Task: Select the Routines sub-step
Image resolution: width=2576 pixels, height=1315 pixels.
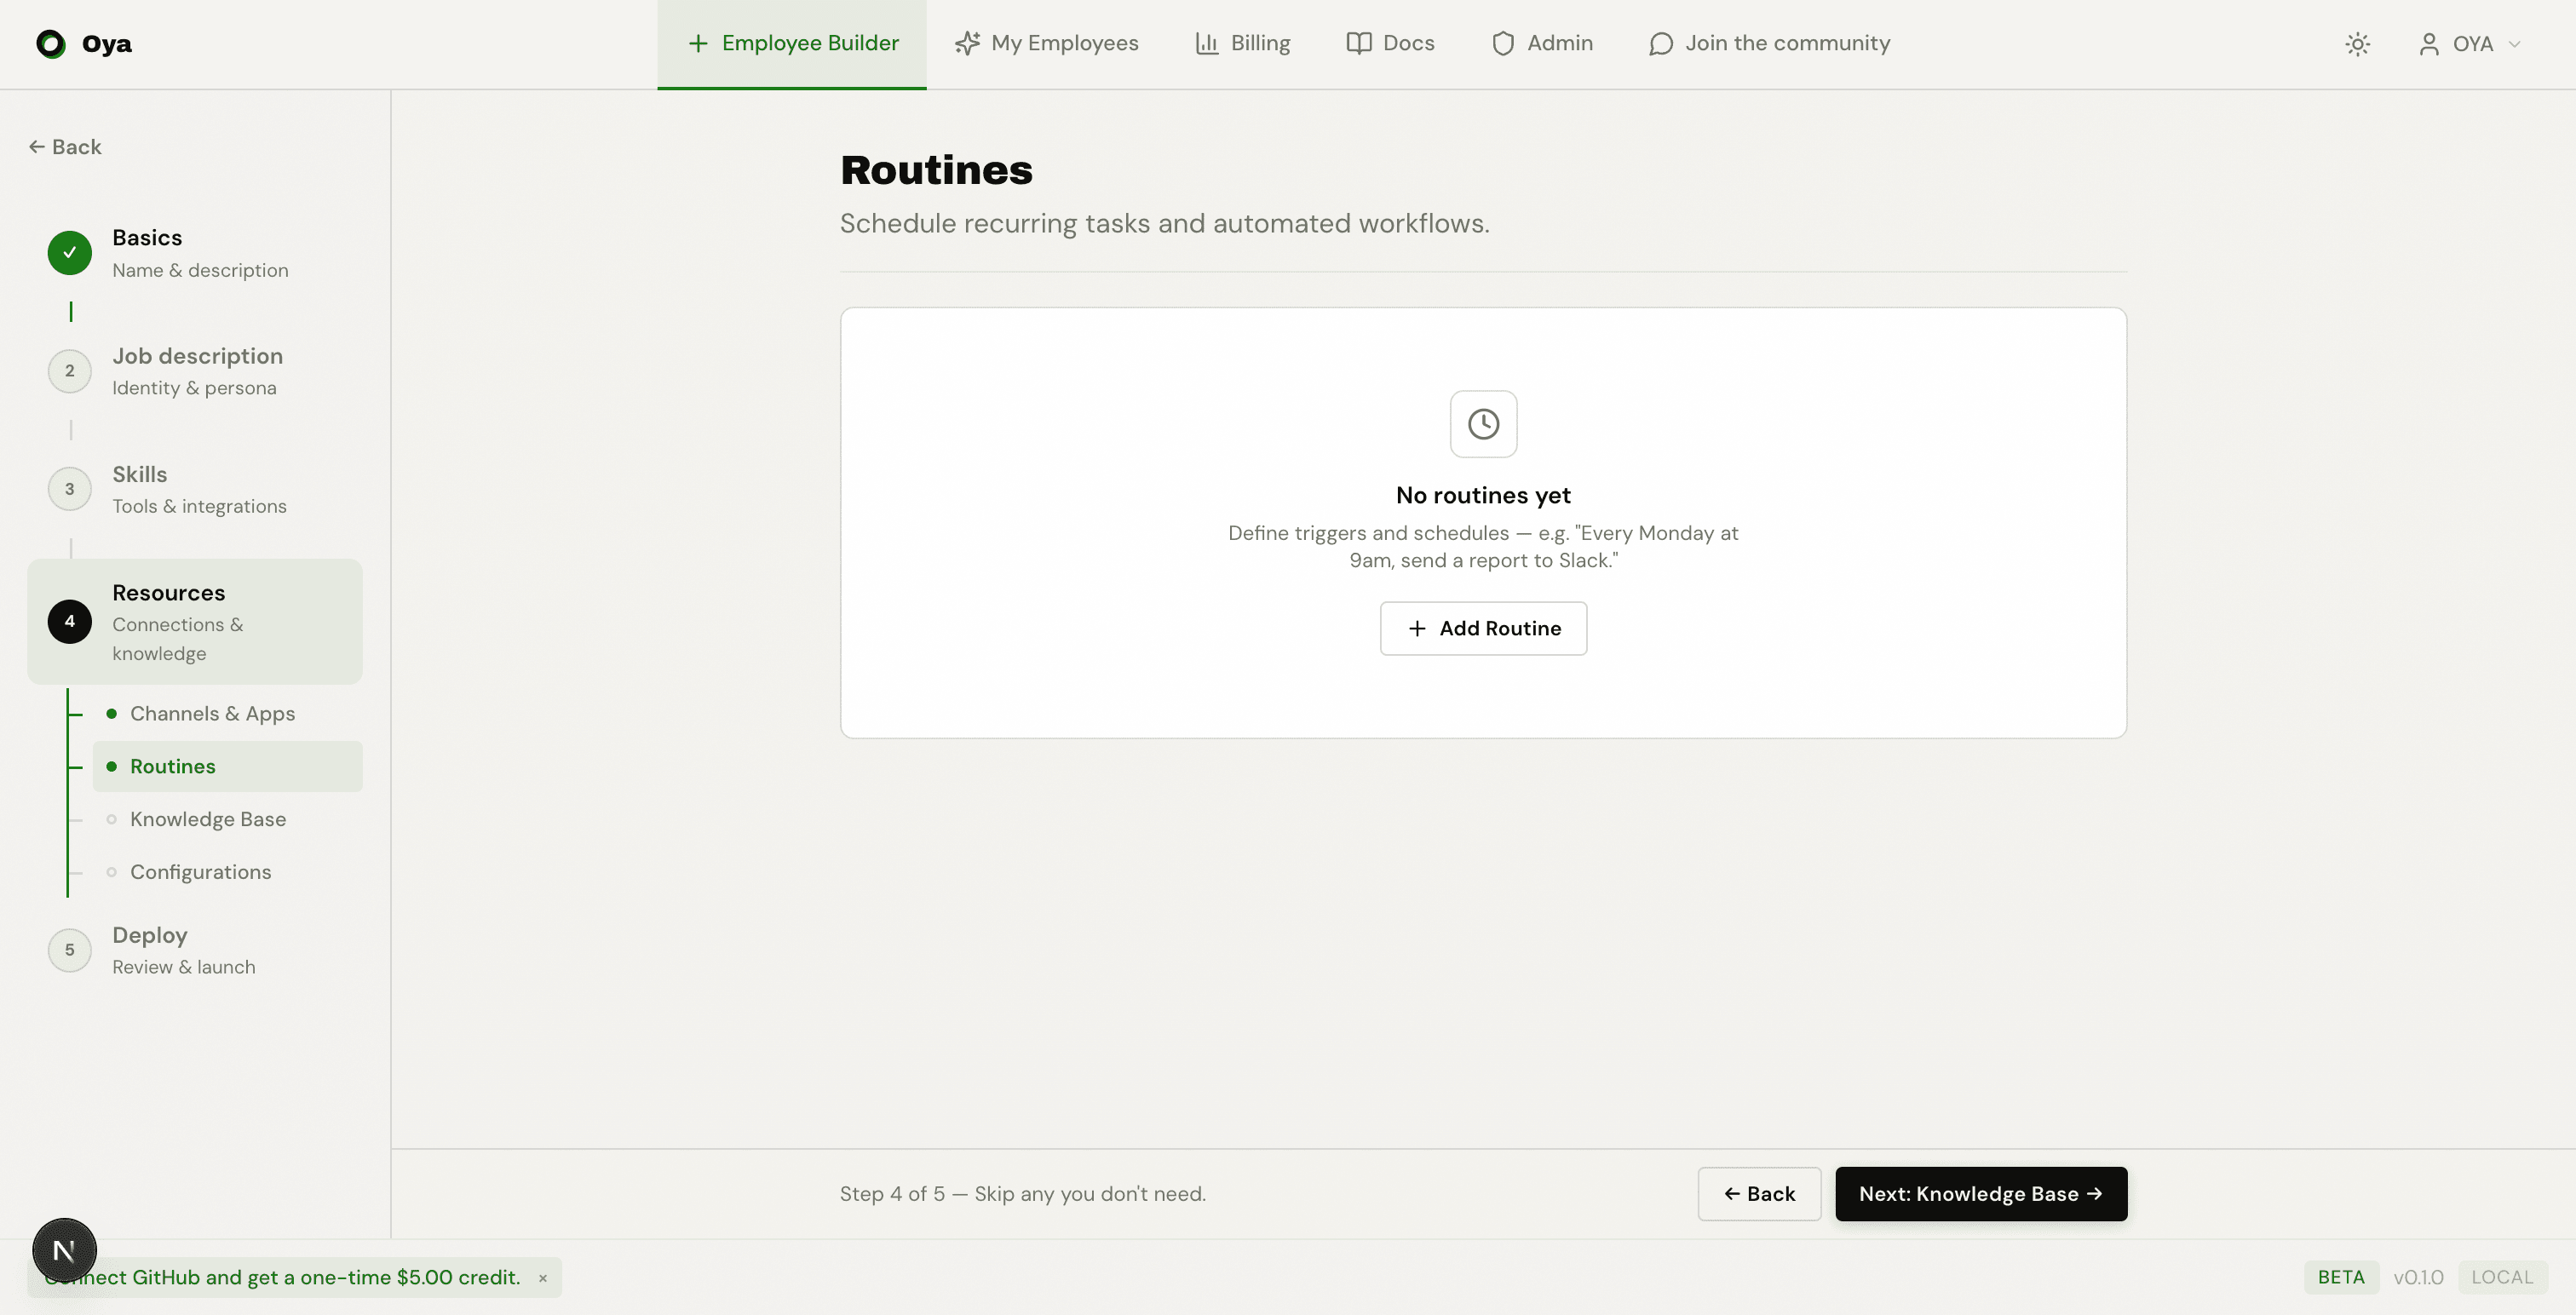Action: [173, 766]
